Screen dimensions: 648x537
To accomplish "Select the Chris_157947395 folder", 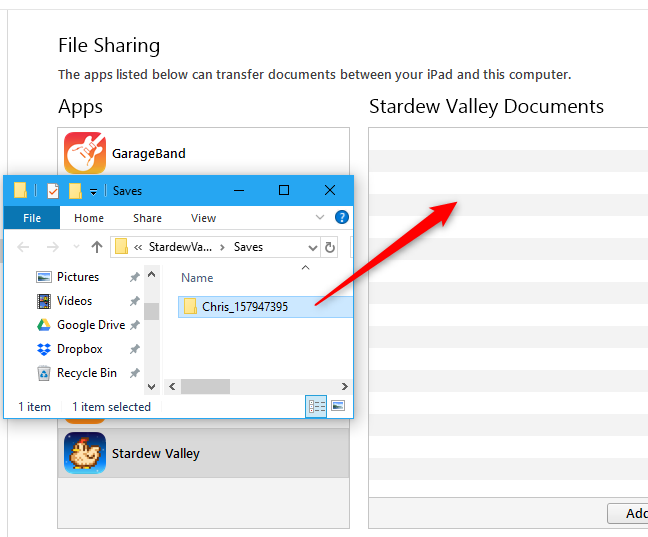I will 265,307.
